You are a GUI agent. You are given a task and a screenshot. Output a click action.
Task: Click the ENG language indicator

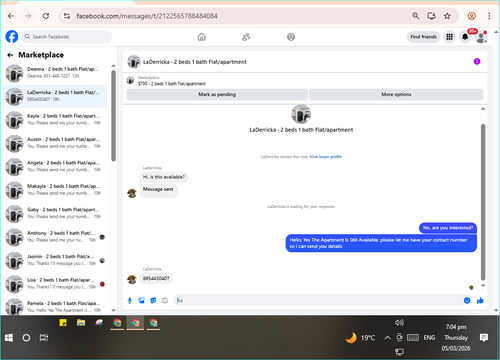[x=429, y=338]
